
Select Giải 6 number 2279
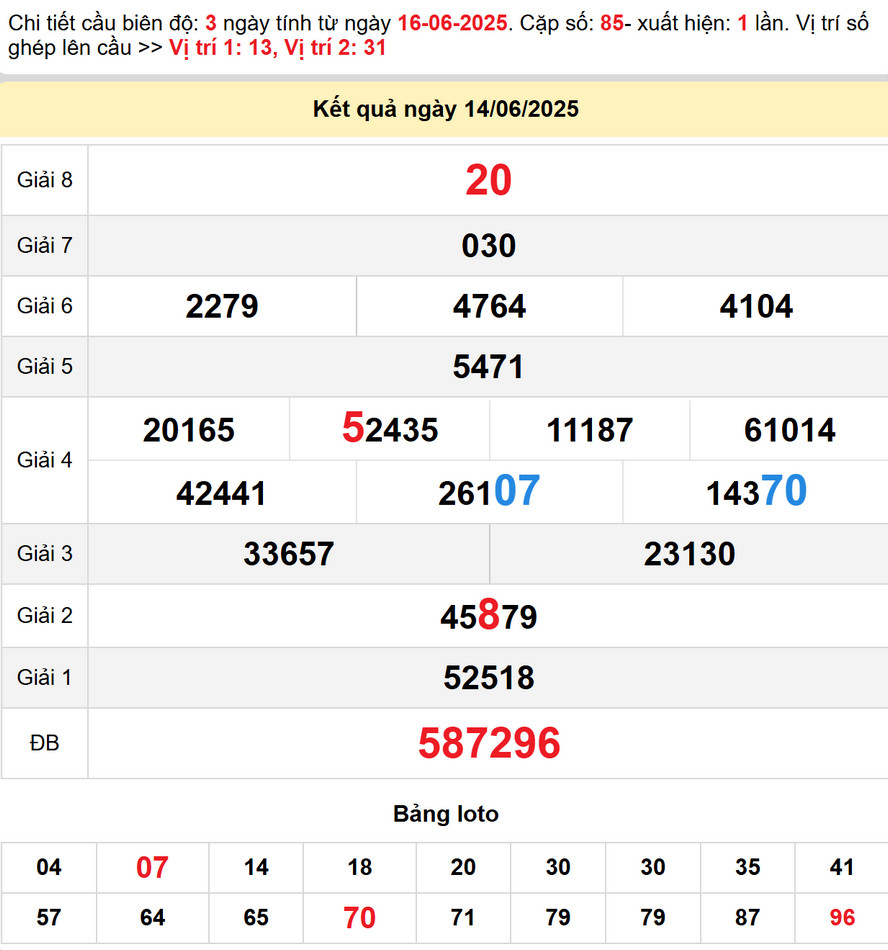coord(222,306)
